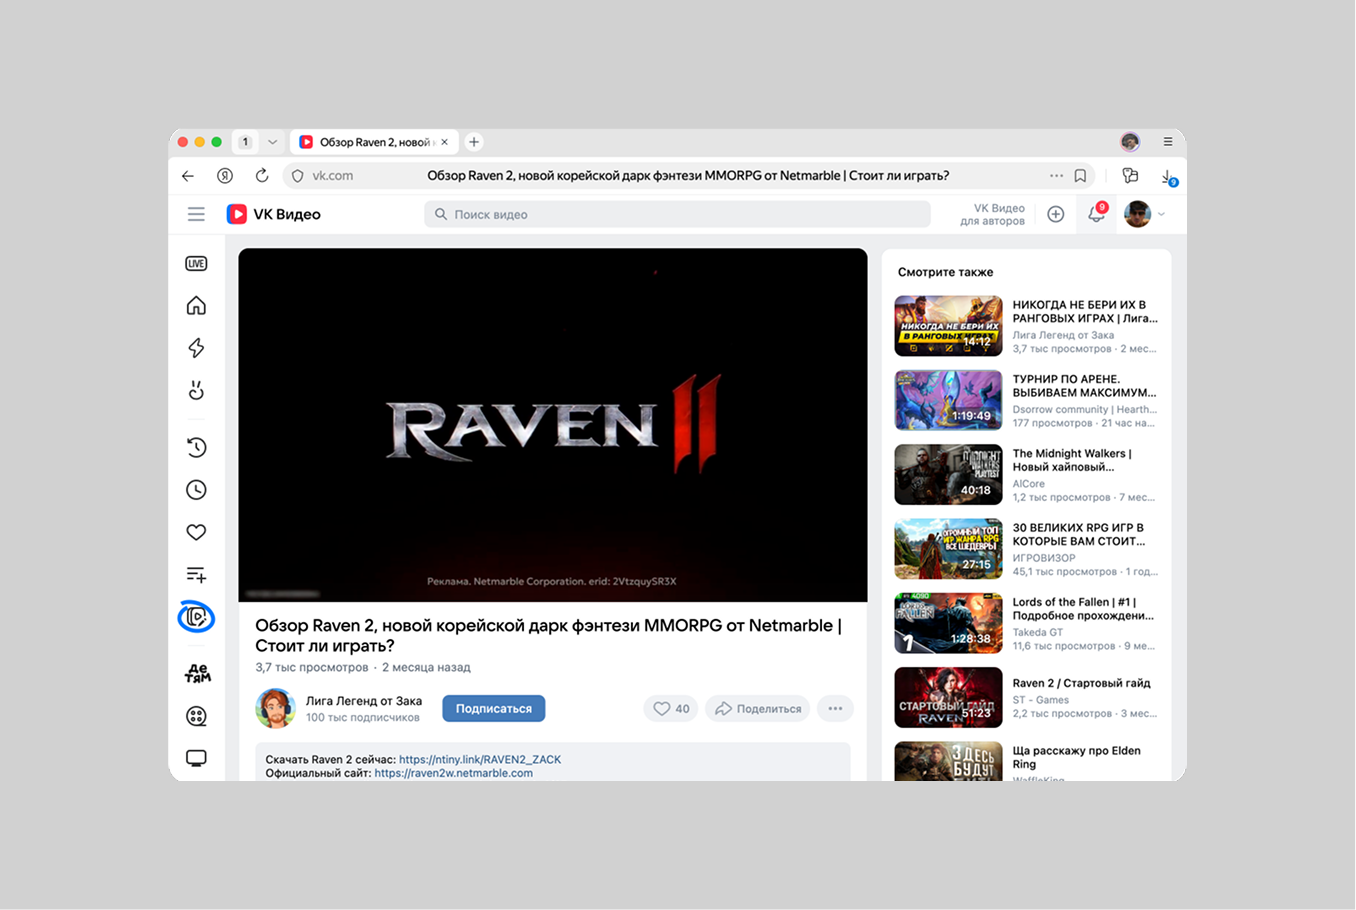Viewport: 1356px width, 910px height.
Task: Collapse the sidebar with the hamburger toggle
Action: tap(196, 214)
